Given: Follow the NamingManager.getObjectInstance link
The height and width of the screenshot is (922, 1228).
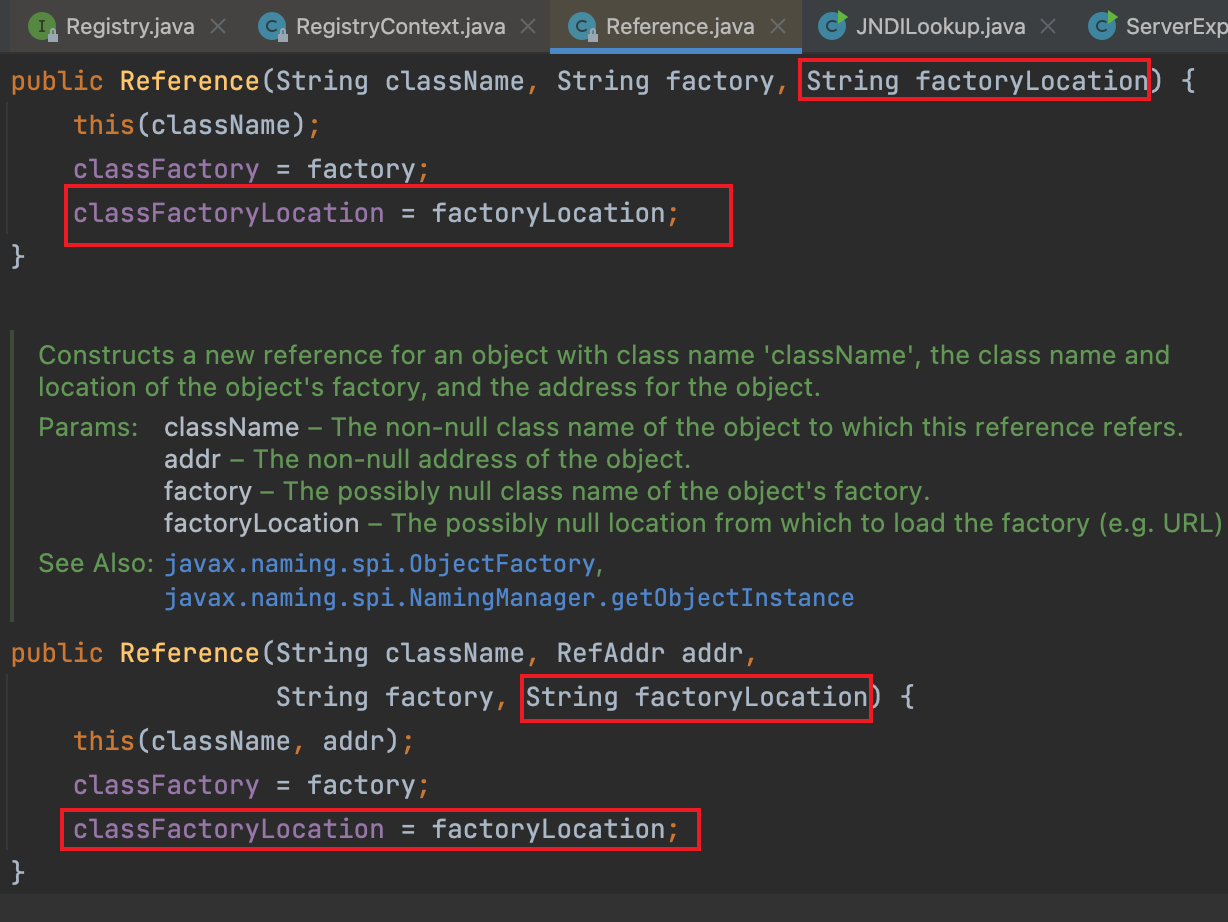Looking at the screenshot, I should point(509,598).
